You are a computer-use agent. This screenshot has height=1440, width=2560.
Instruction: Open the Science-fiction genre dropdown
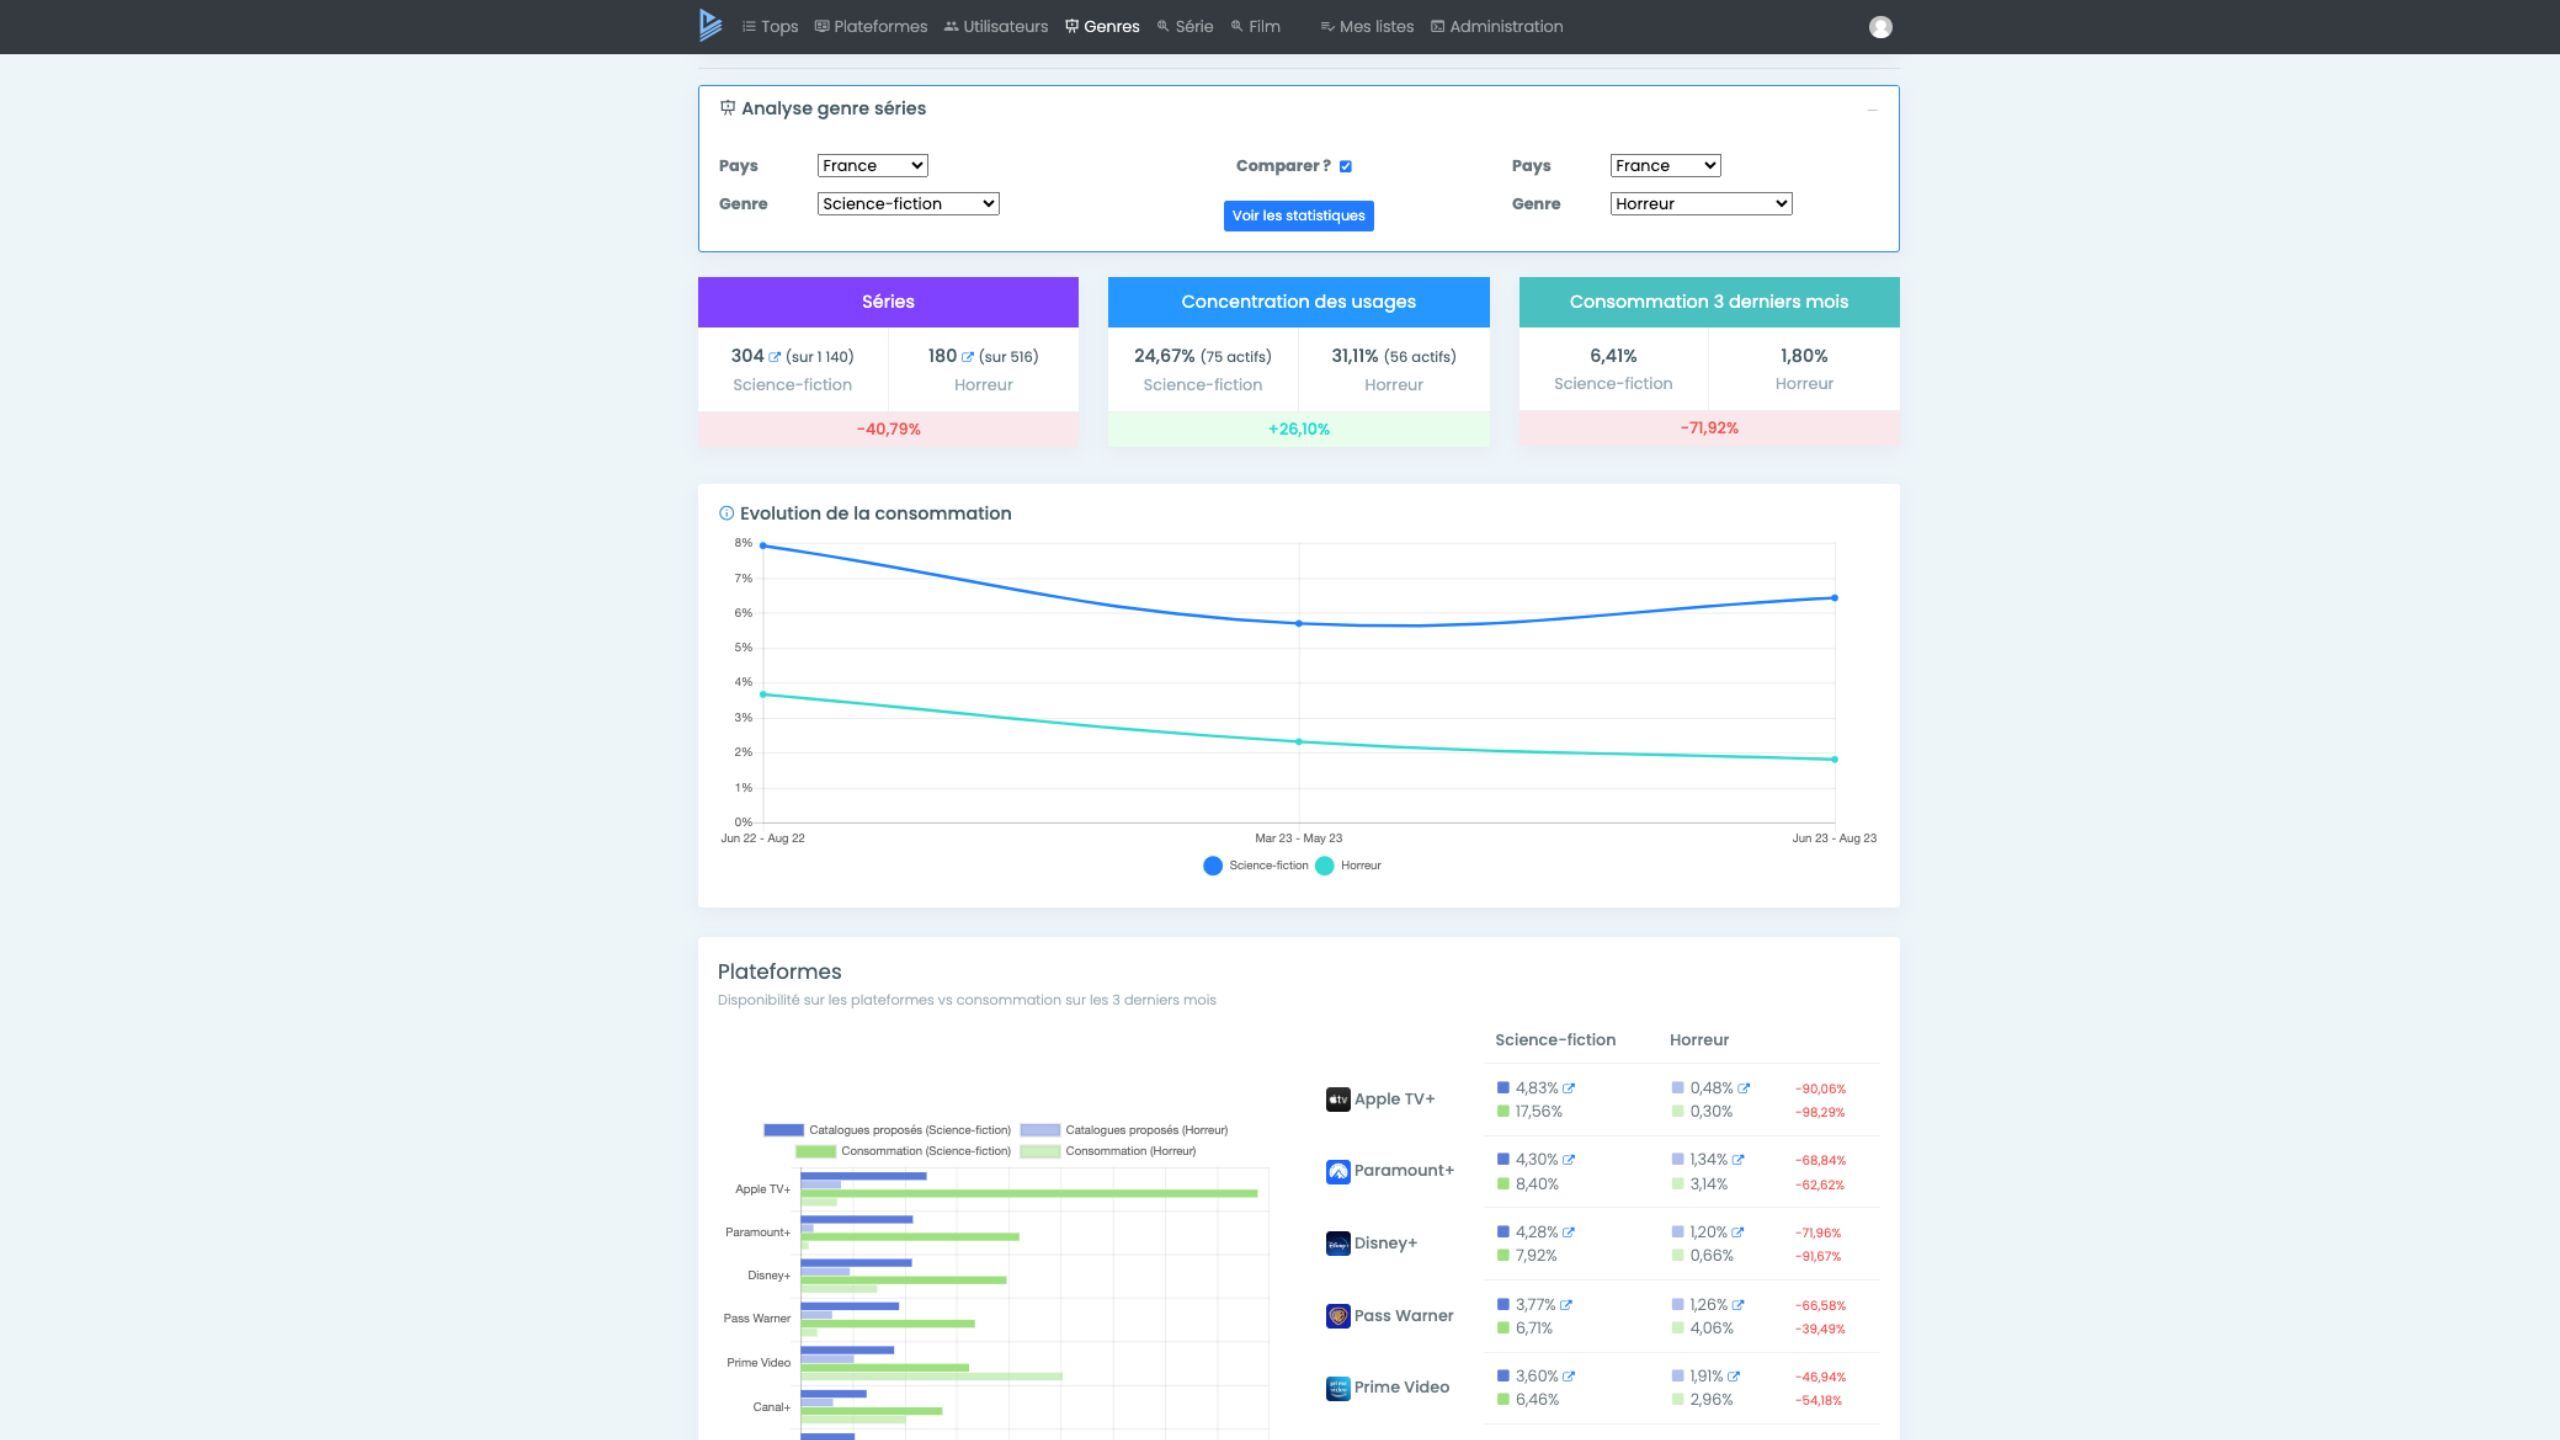click(x=907, y=204)
